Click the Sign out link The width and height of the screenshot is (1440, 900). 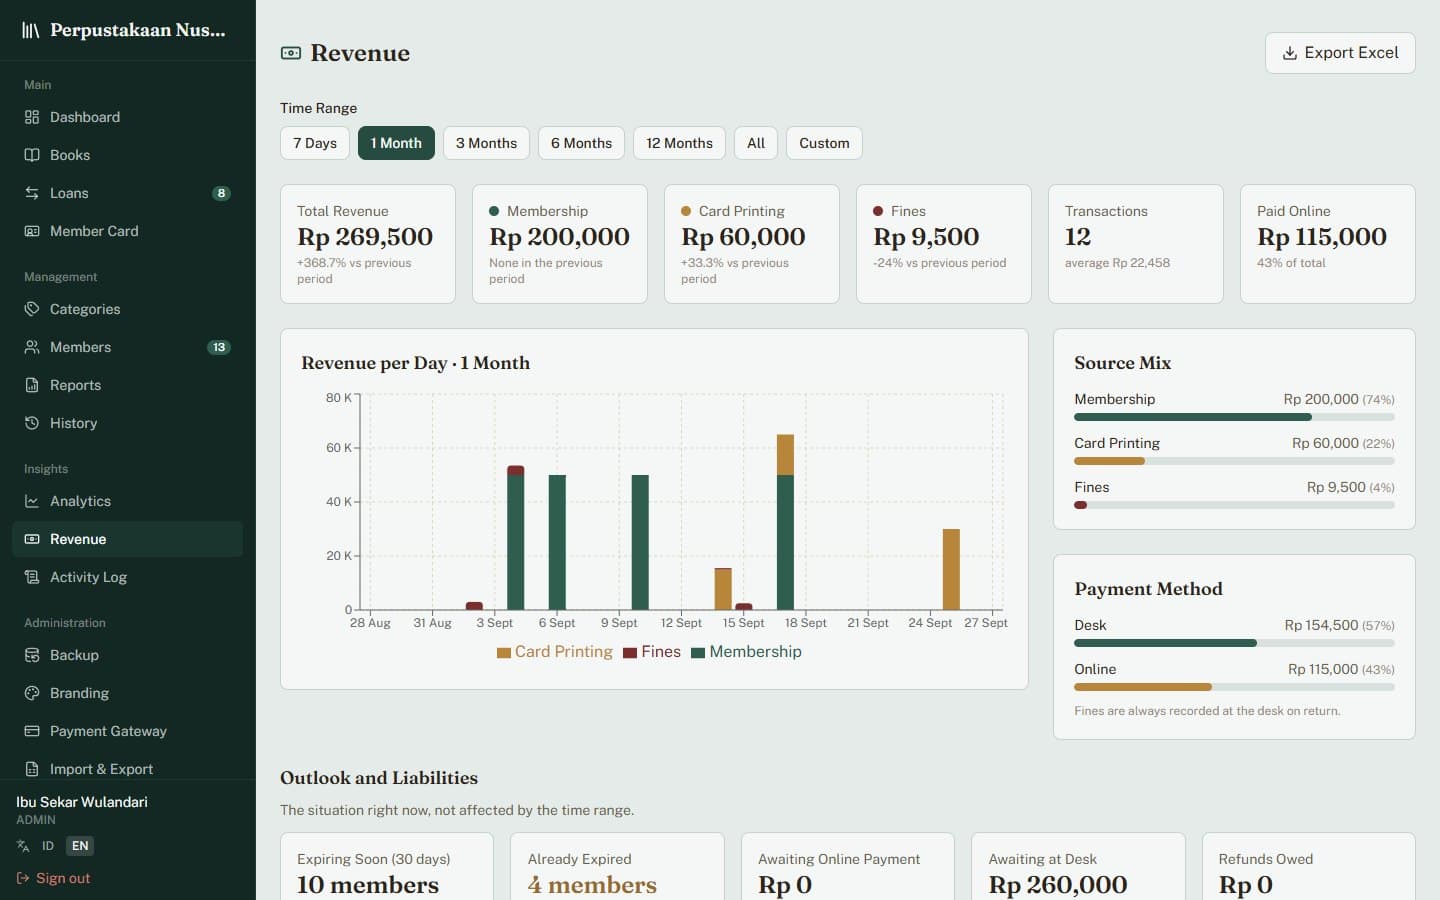[x=53, y=878]
